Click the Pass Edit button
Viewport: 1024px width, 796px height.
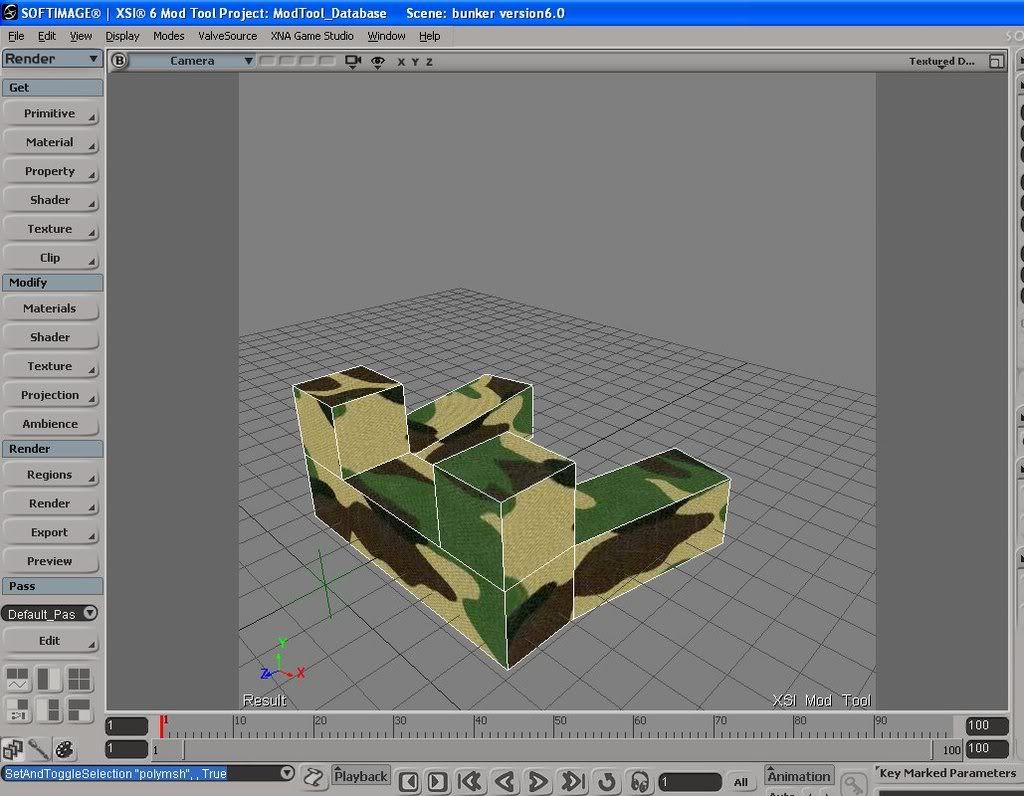[50, 641]
